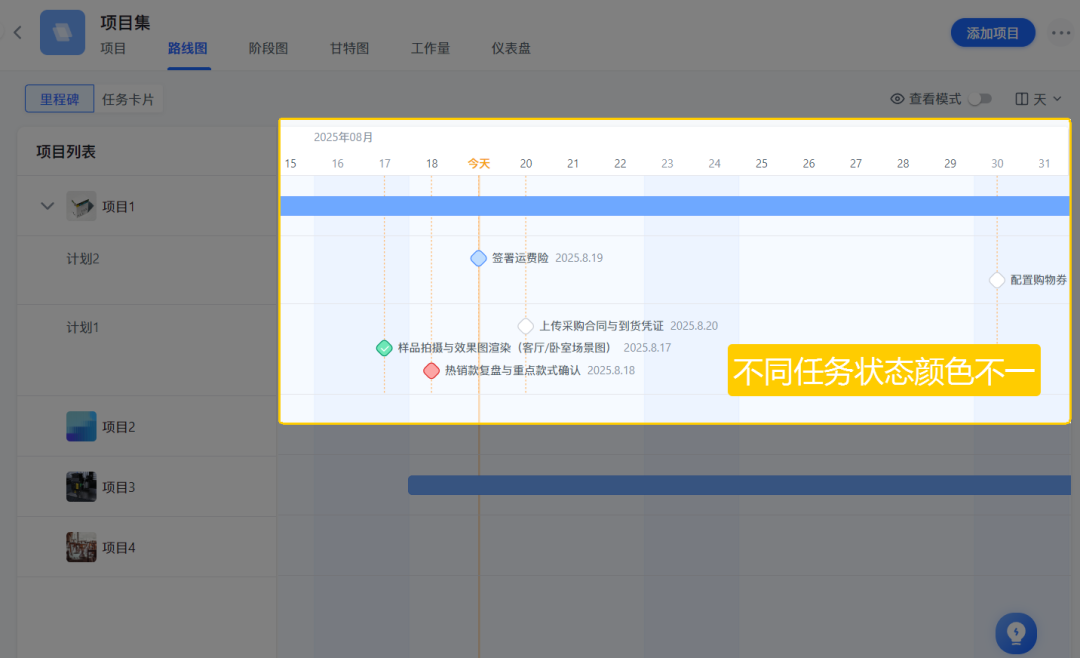
Task: Click the 添加项目 button
Action: click(x=992, y=32)
